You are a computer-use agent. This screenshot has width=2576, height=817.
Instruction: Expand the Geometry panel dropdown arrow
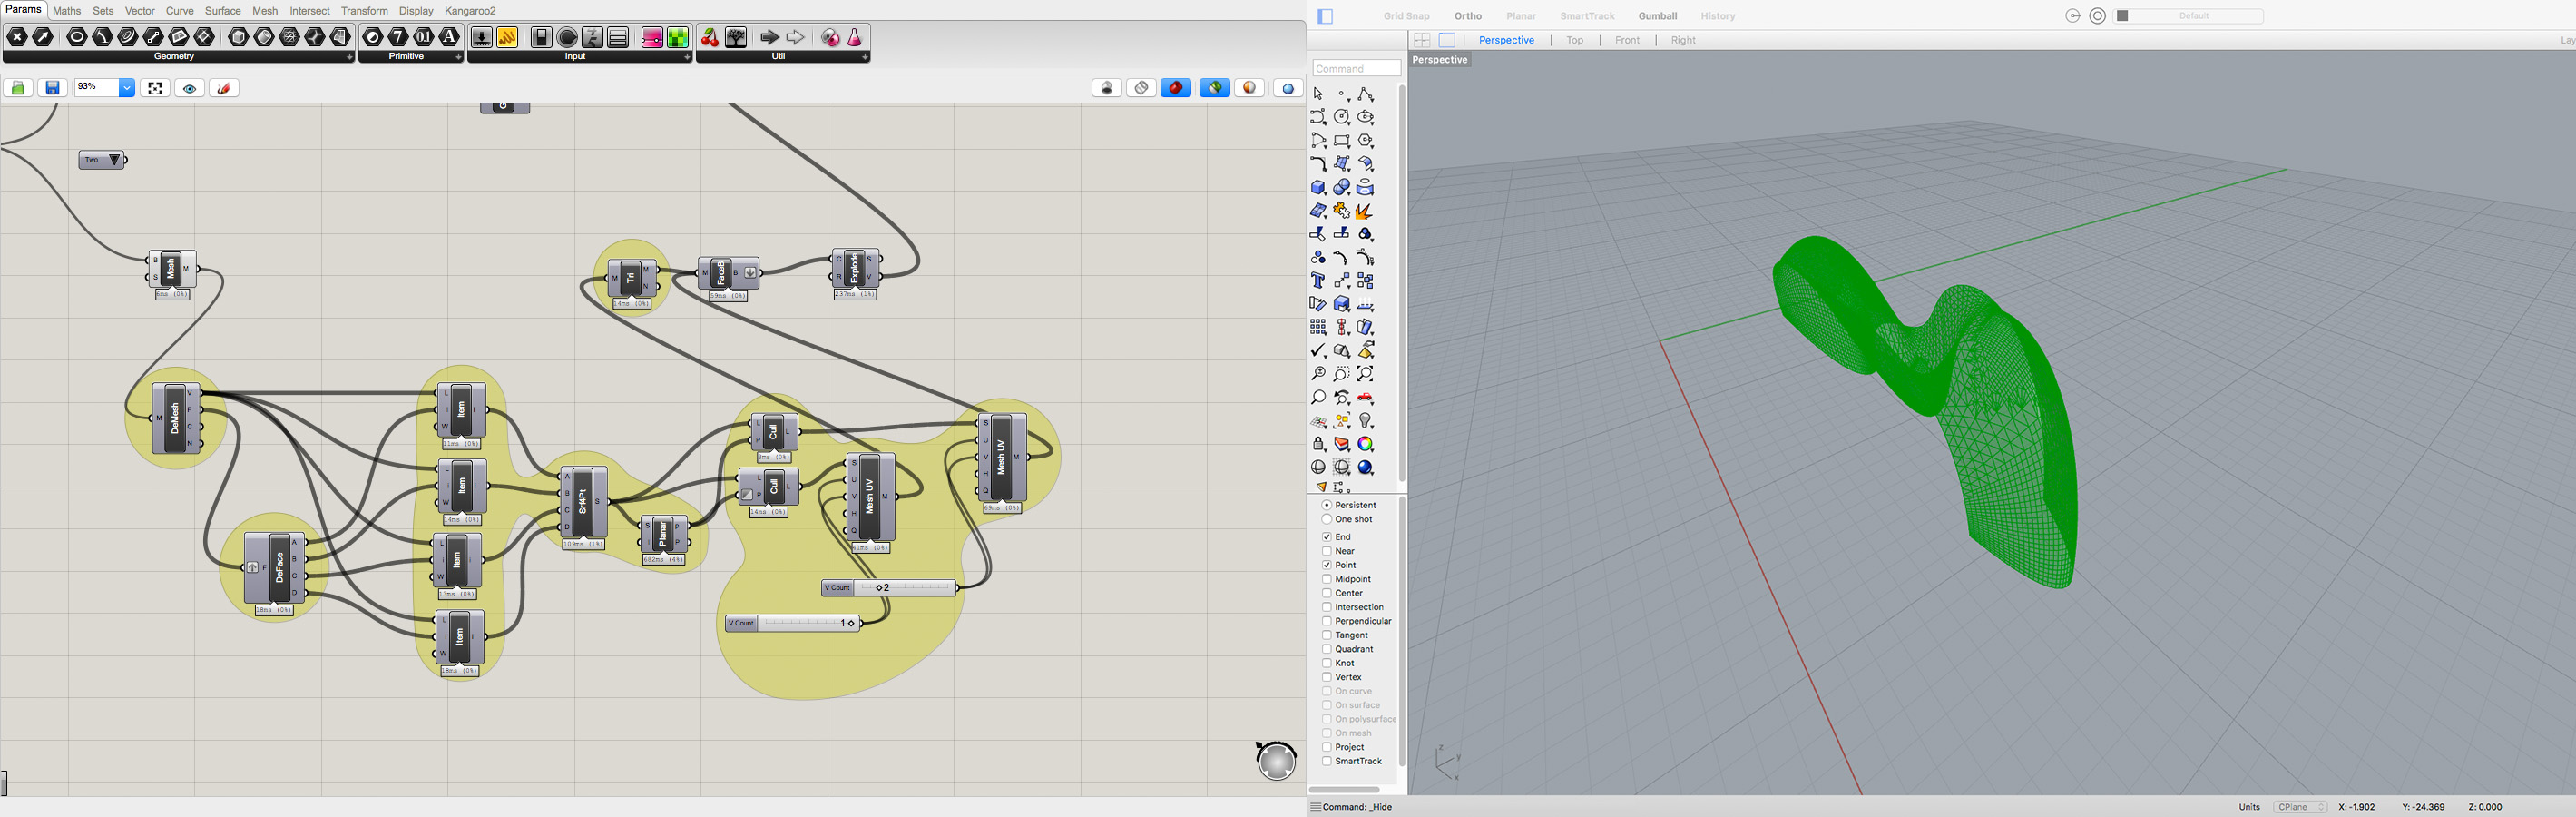coord(349,57)
